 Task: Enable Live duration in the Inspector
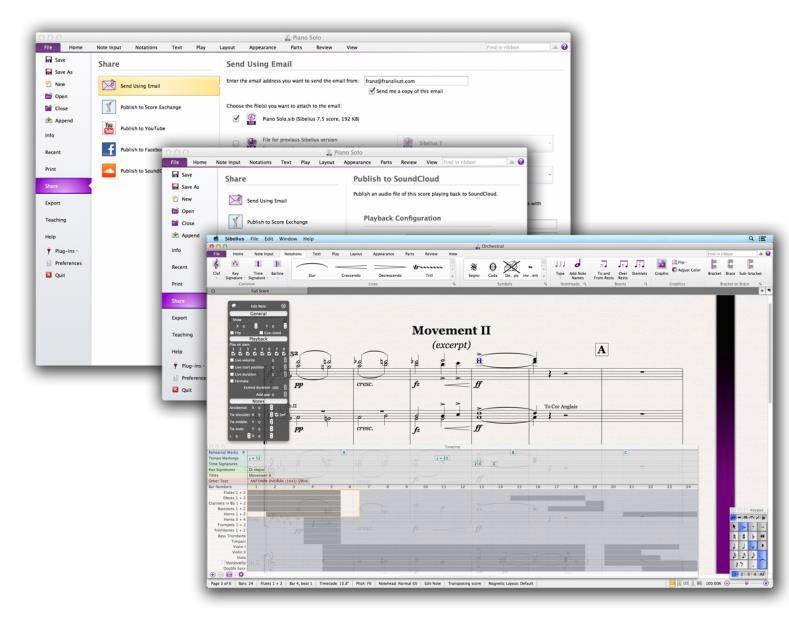pos(232,374)
